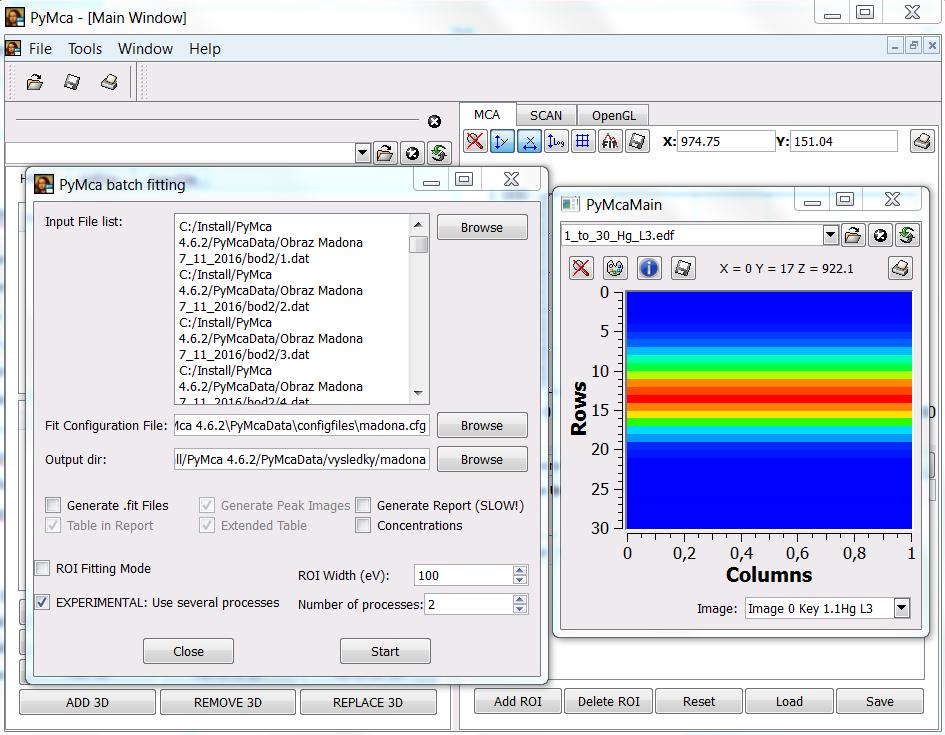Toggle the Generate Peak Images checkbox
Image resolution: width=945 pixels, height=735 pixels.
(207, 505)
